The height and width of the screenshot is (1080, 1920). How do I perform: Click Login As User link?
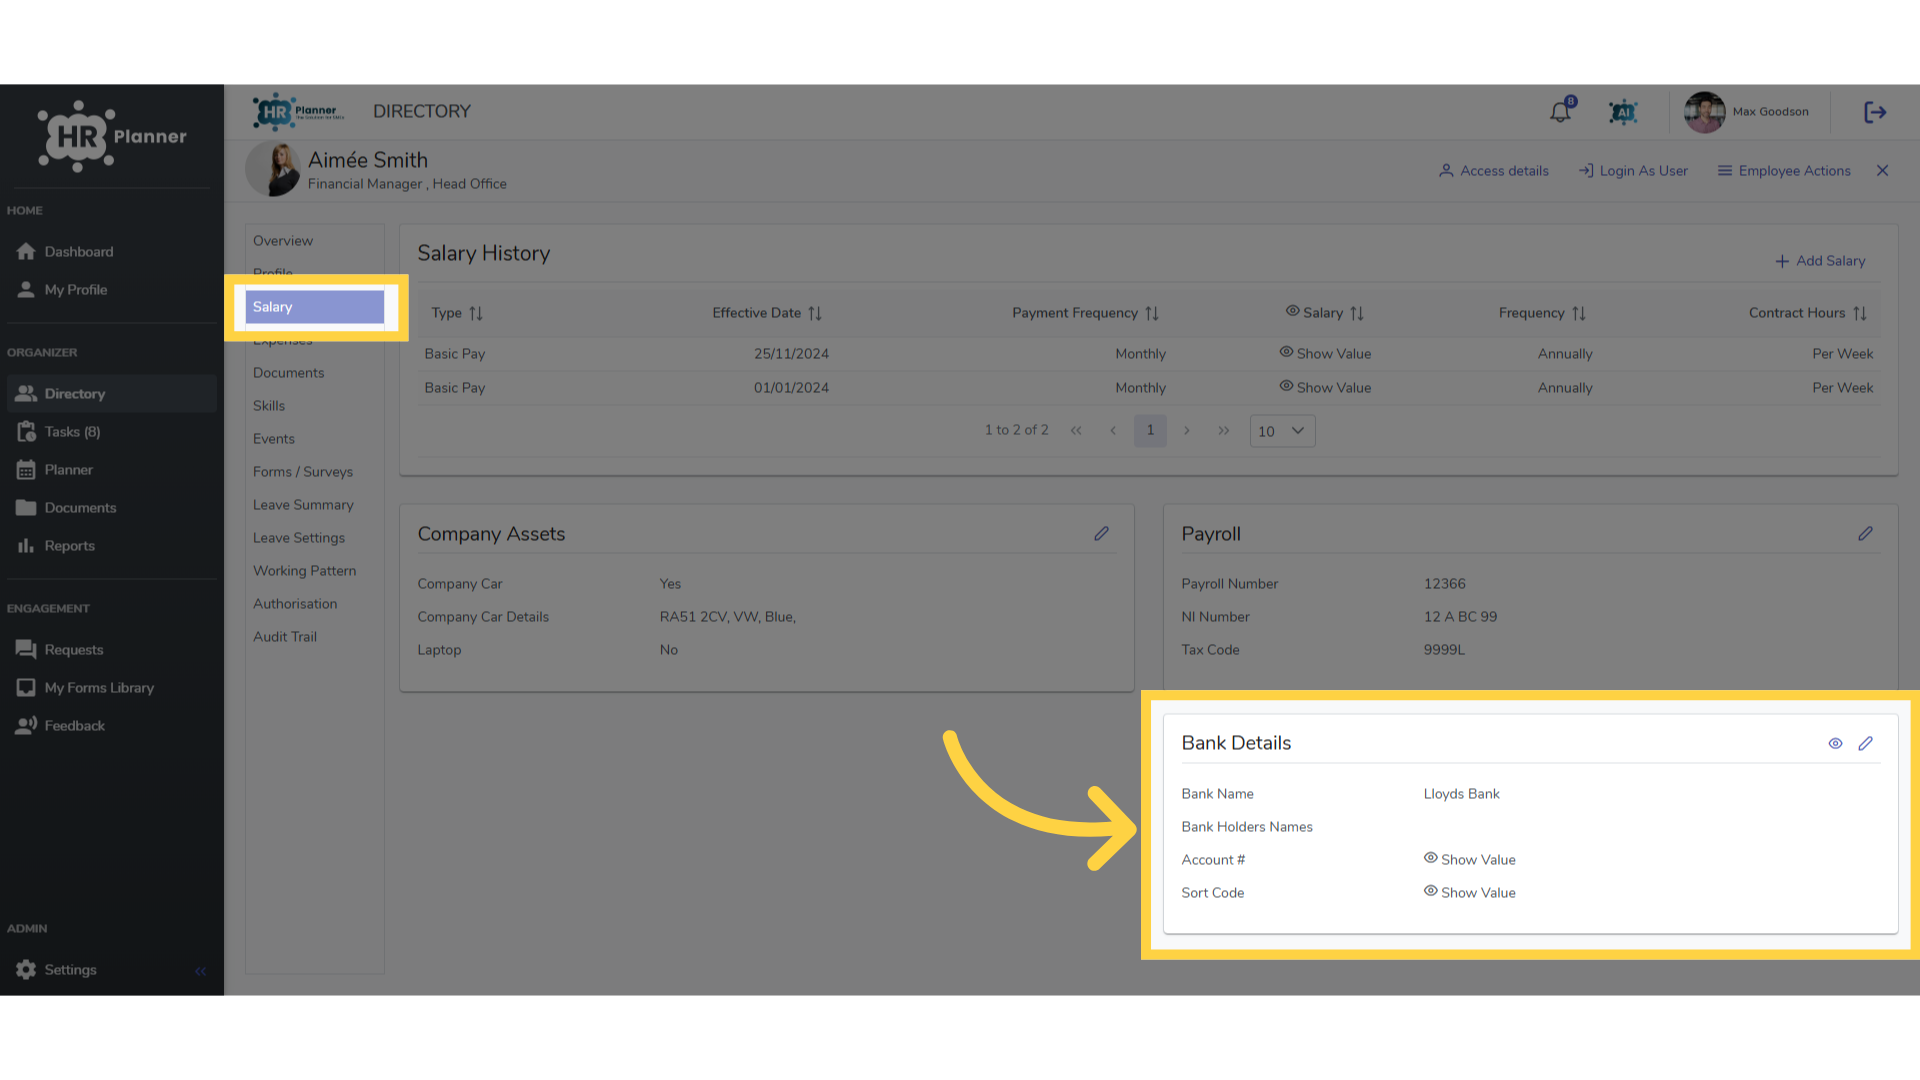point(1633,171)
